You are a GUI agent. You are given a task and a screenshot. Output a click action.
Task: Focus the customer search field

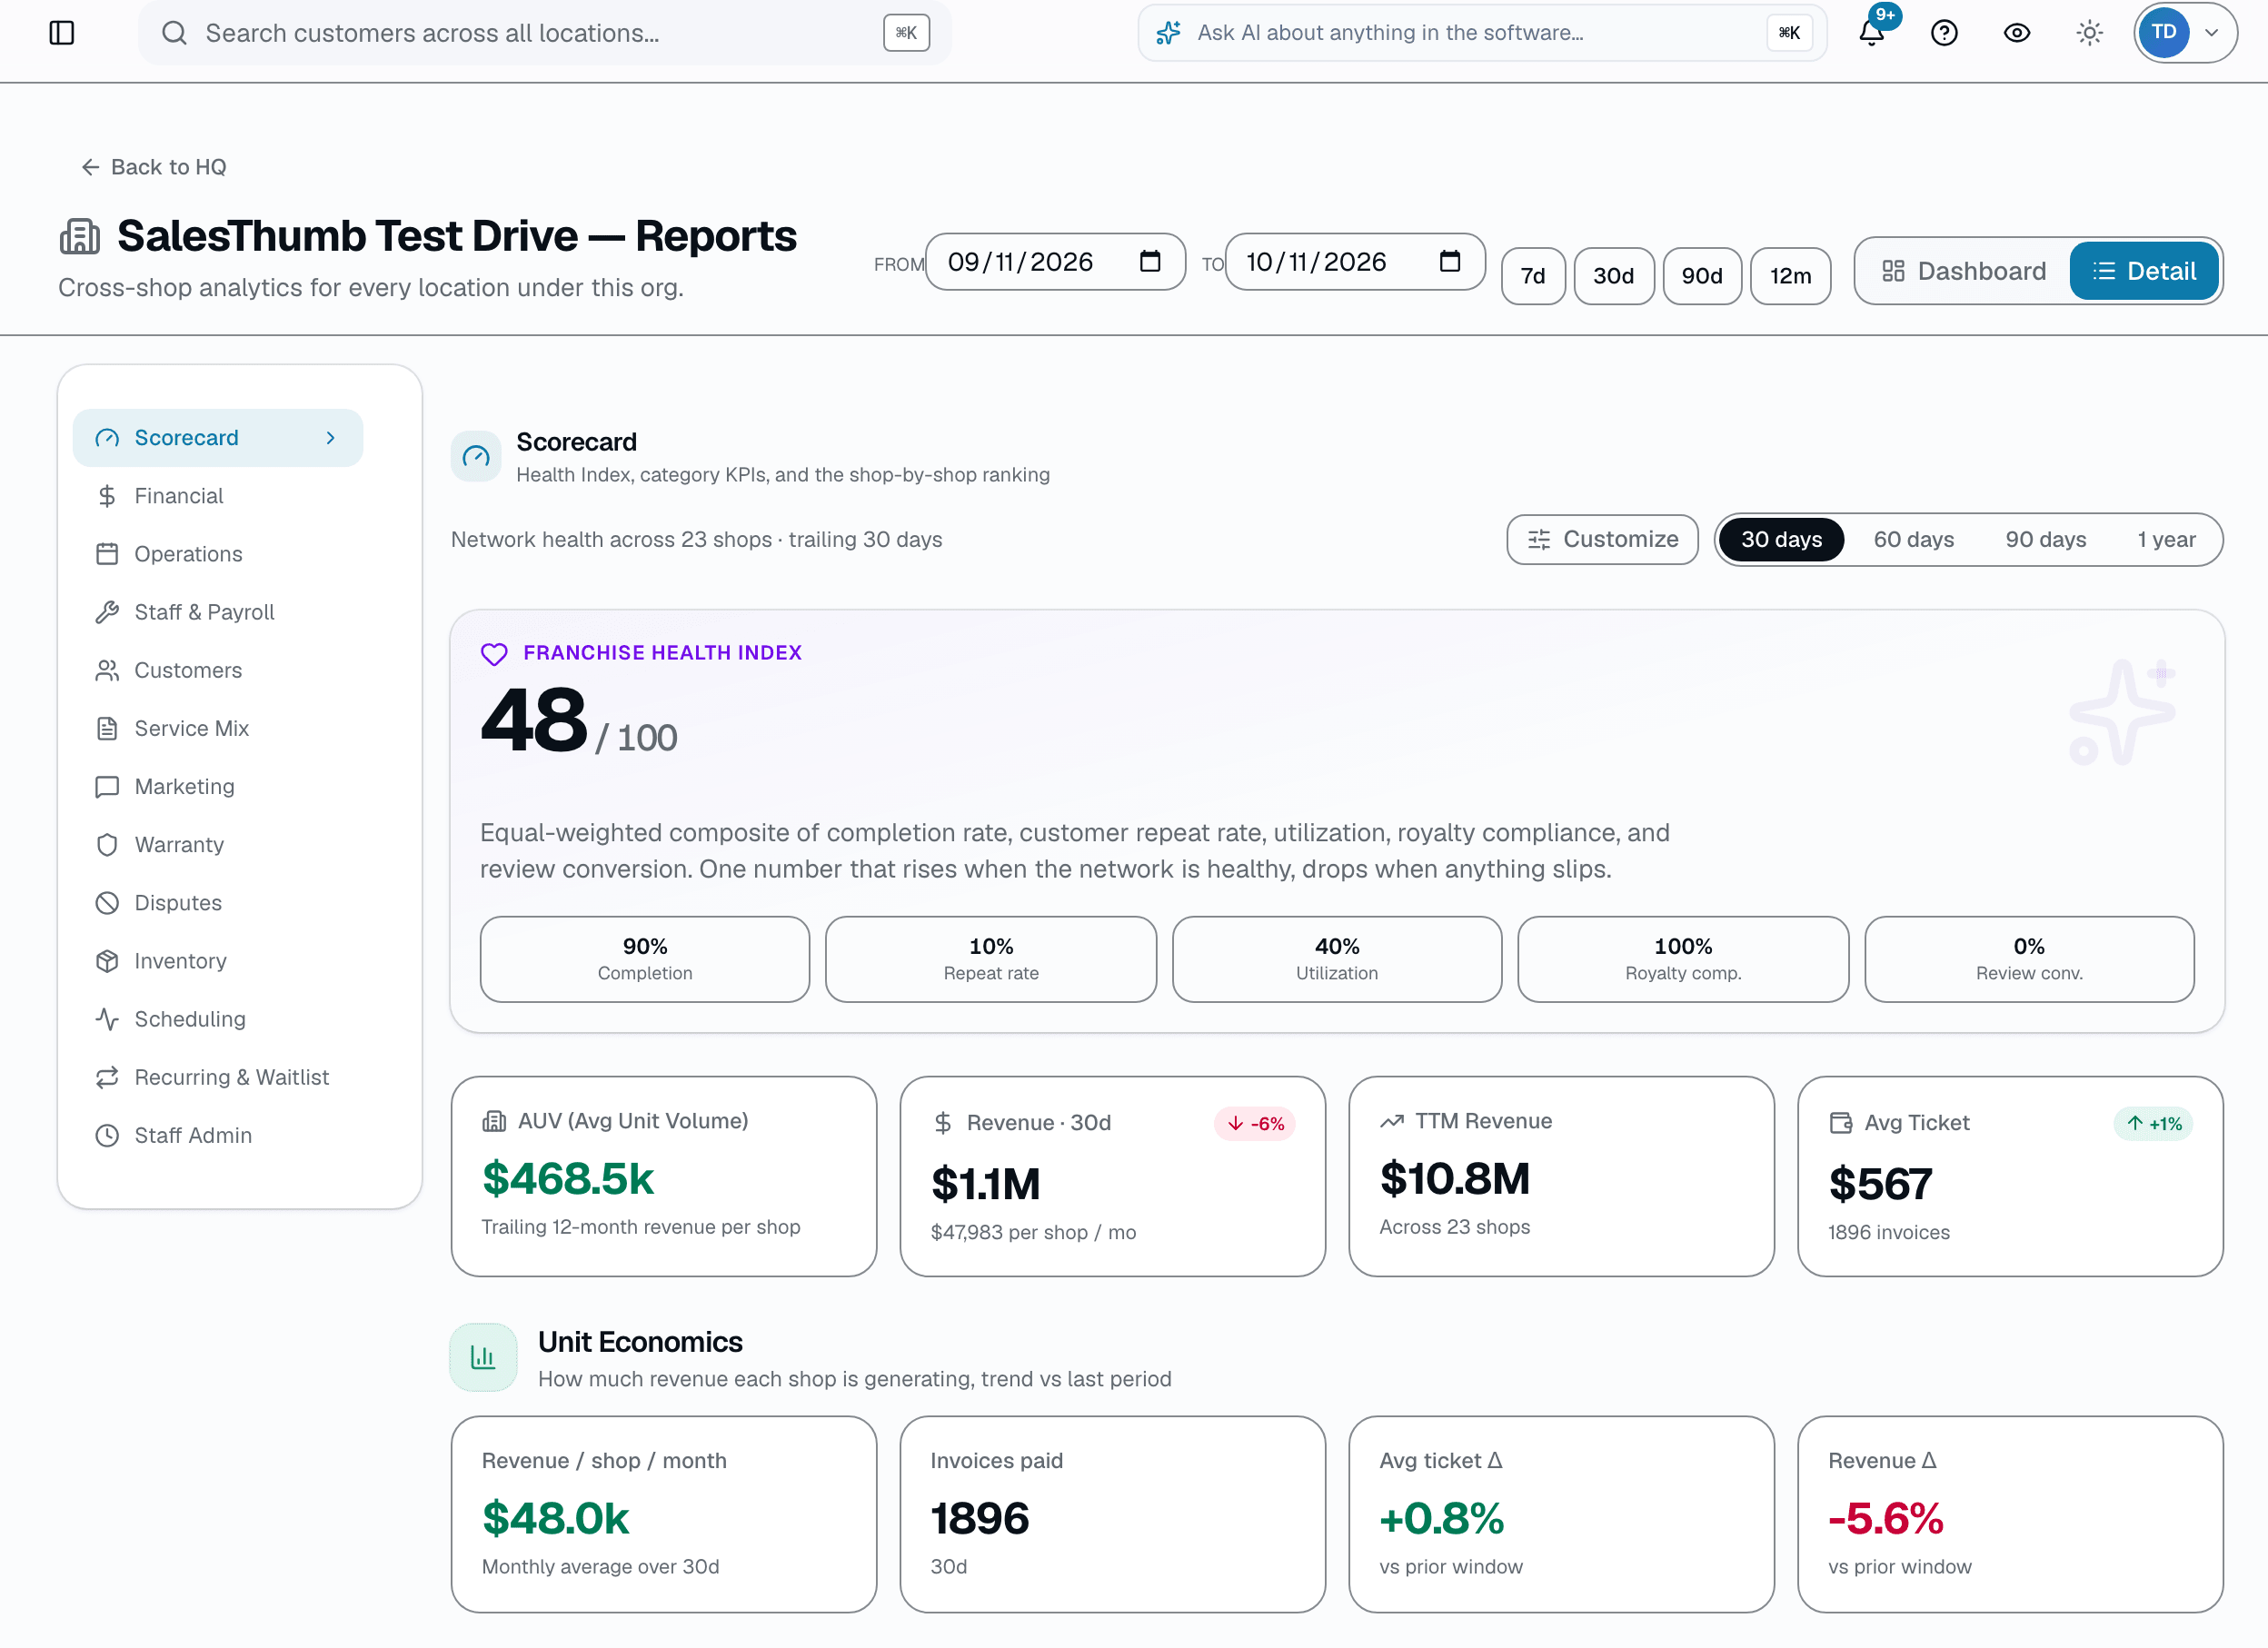545,33
